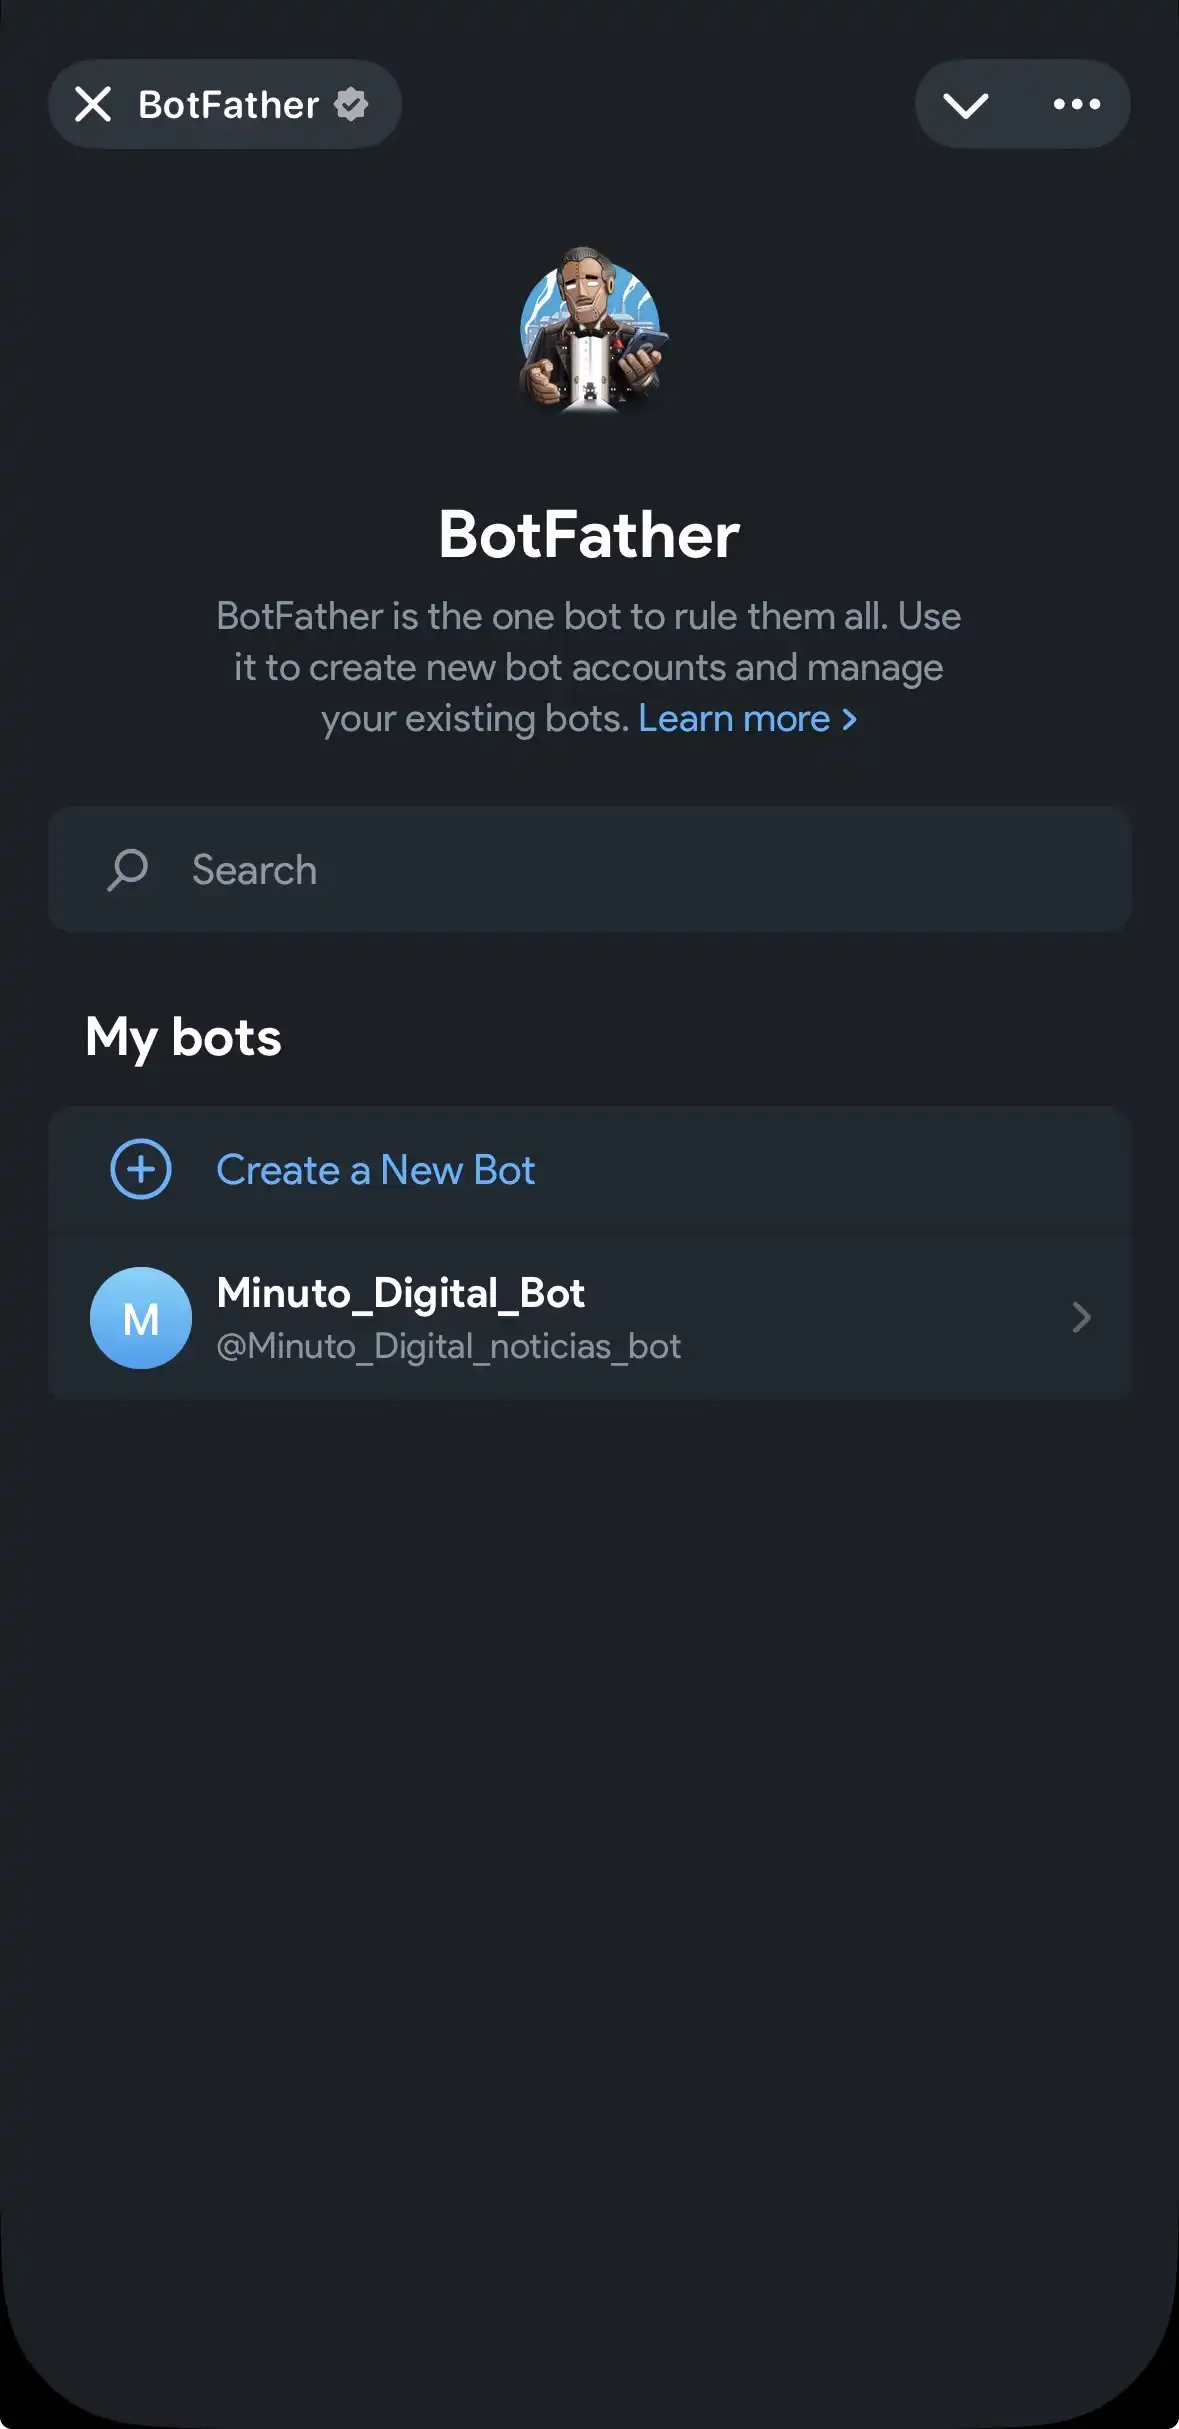Click the BotFather avatar image
Image resolution: width=1179 pixels, height=2429 pixels.
(590, 330)
